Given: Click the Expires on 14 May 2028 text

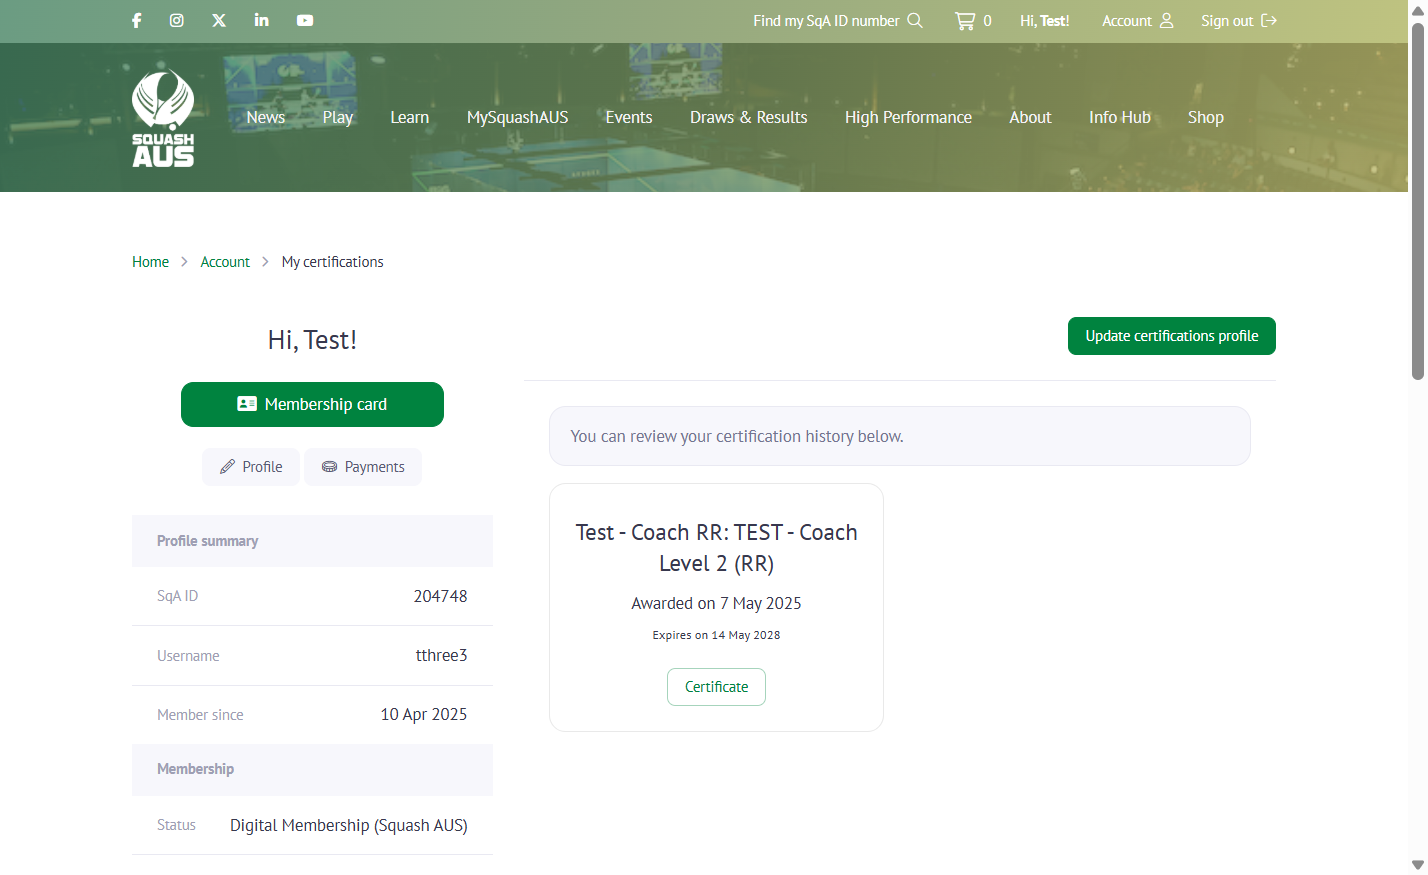Looking at the screenshot, I should coord(716,635).
